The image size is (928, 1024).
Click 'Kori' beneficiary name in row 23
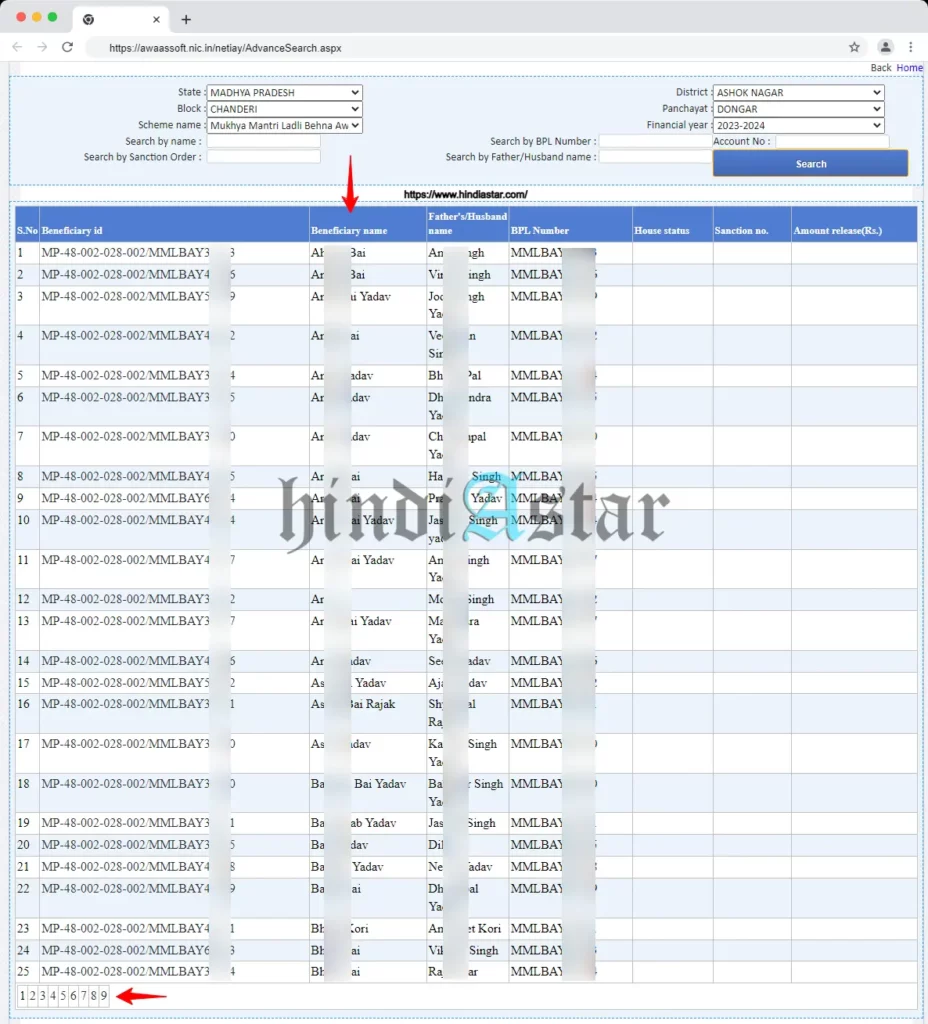360,928
